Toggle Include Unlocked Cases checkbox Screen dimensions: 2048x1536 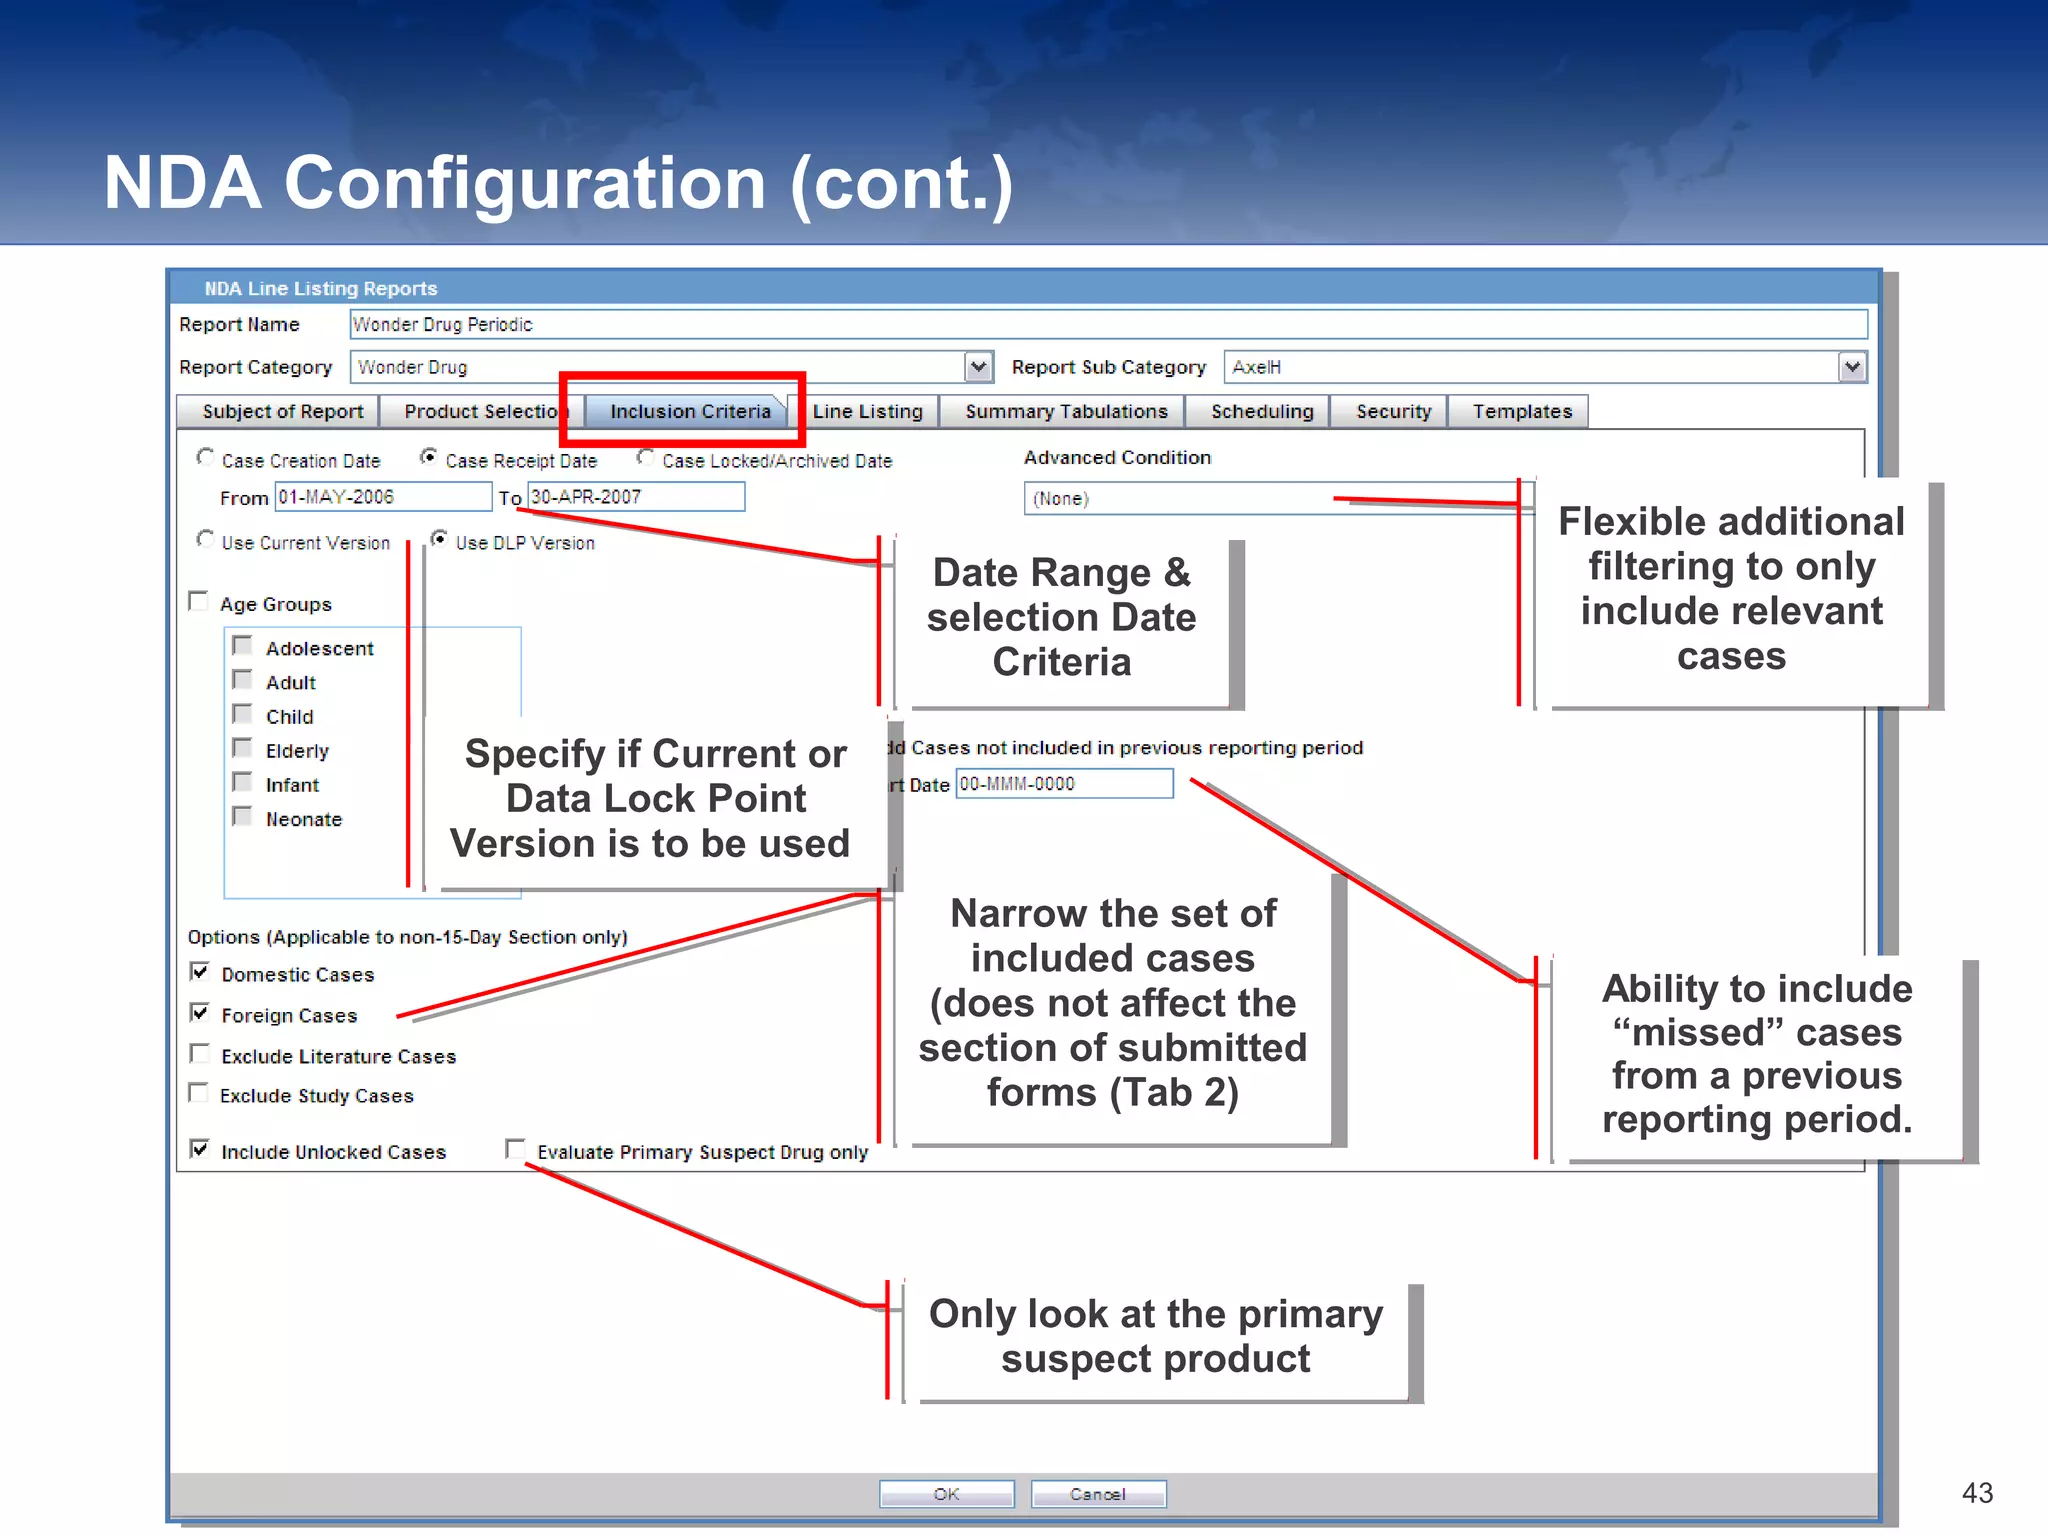pyautogui.click(x=199, y=1149)
